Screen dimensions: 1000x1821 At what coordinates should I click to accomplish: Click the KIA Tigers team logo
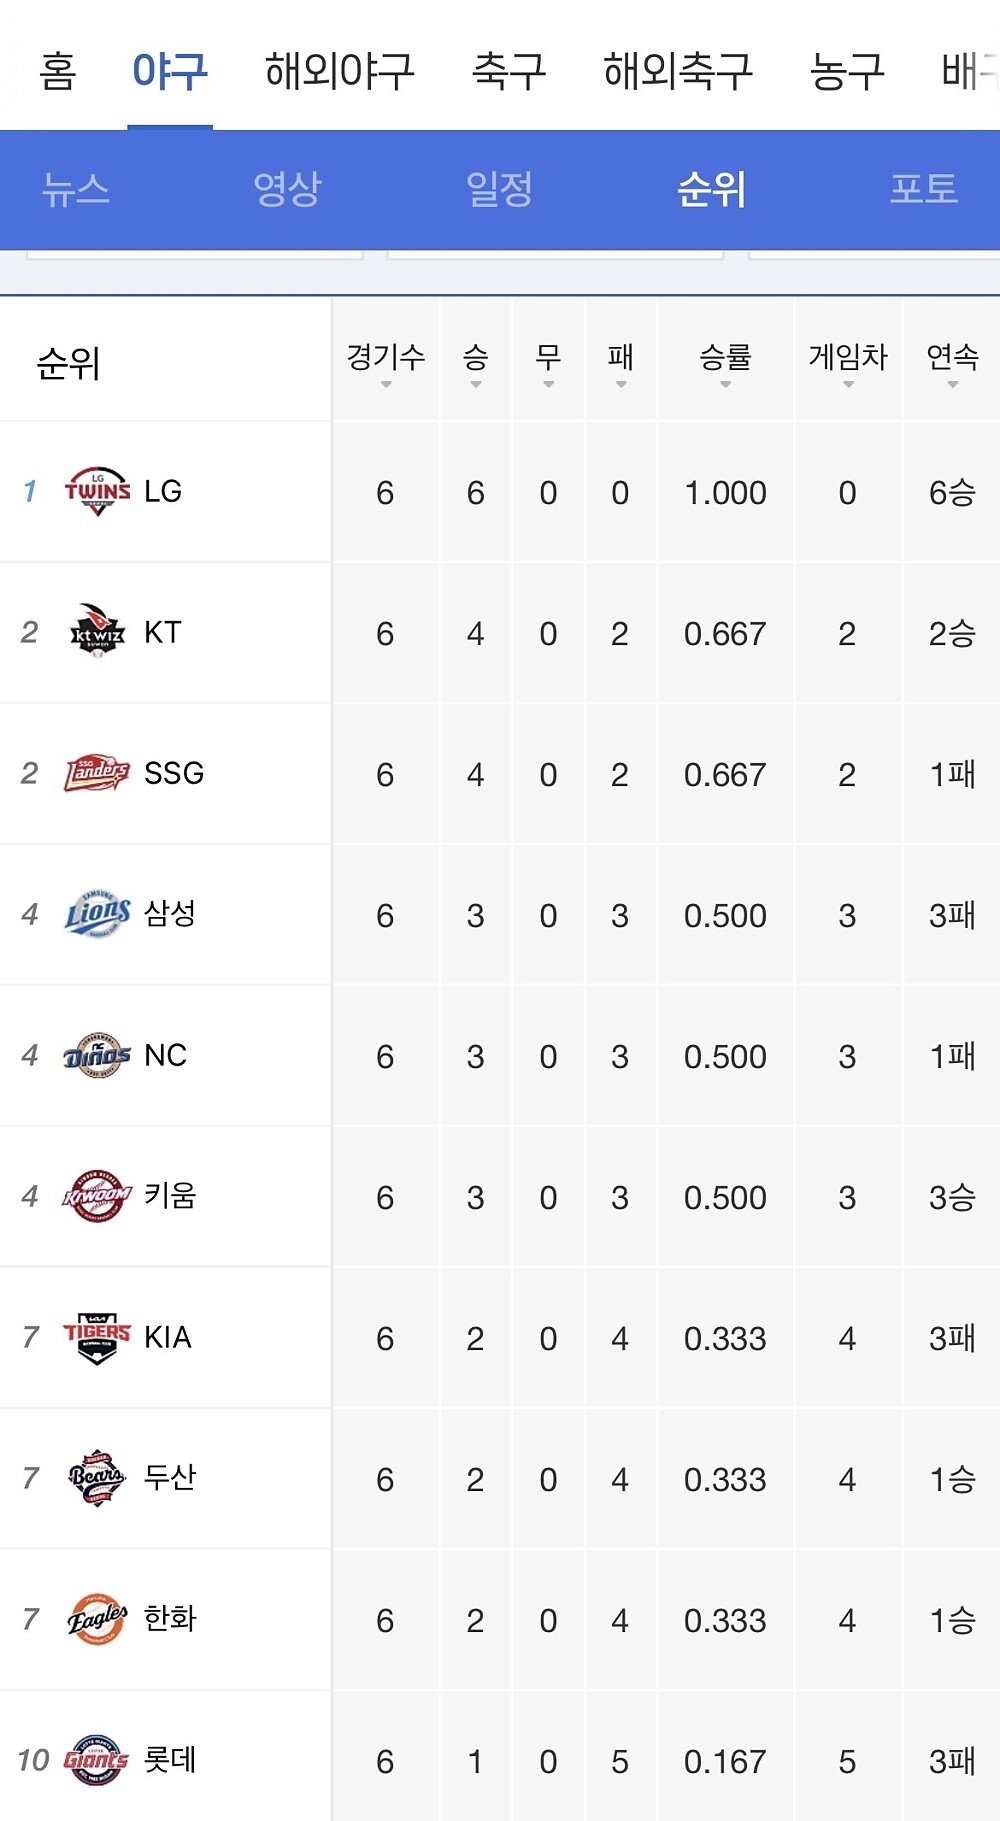tap(97, 1337)
